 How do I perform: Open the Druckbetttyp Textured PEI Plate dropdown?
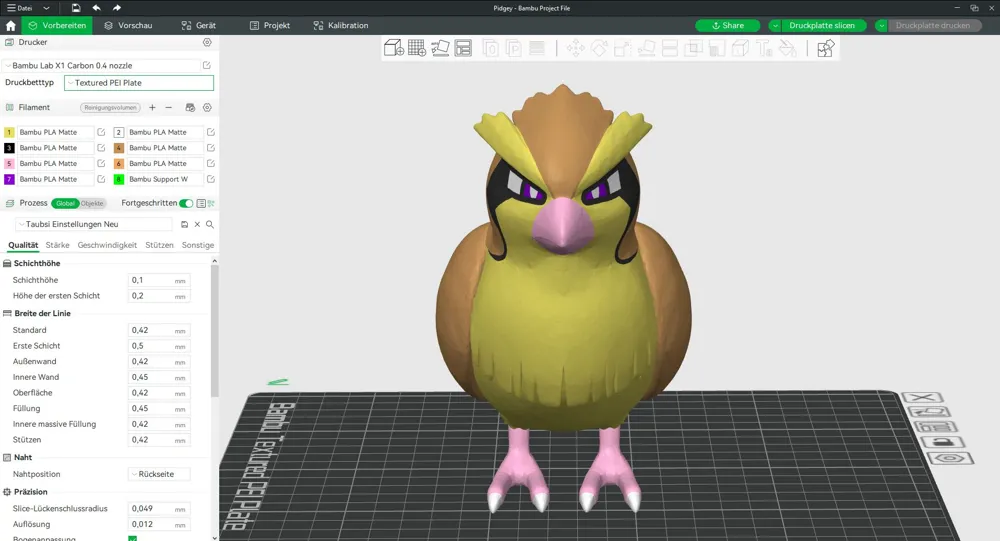(139, 83)
